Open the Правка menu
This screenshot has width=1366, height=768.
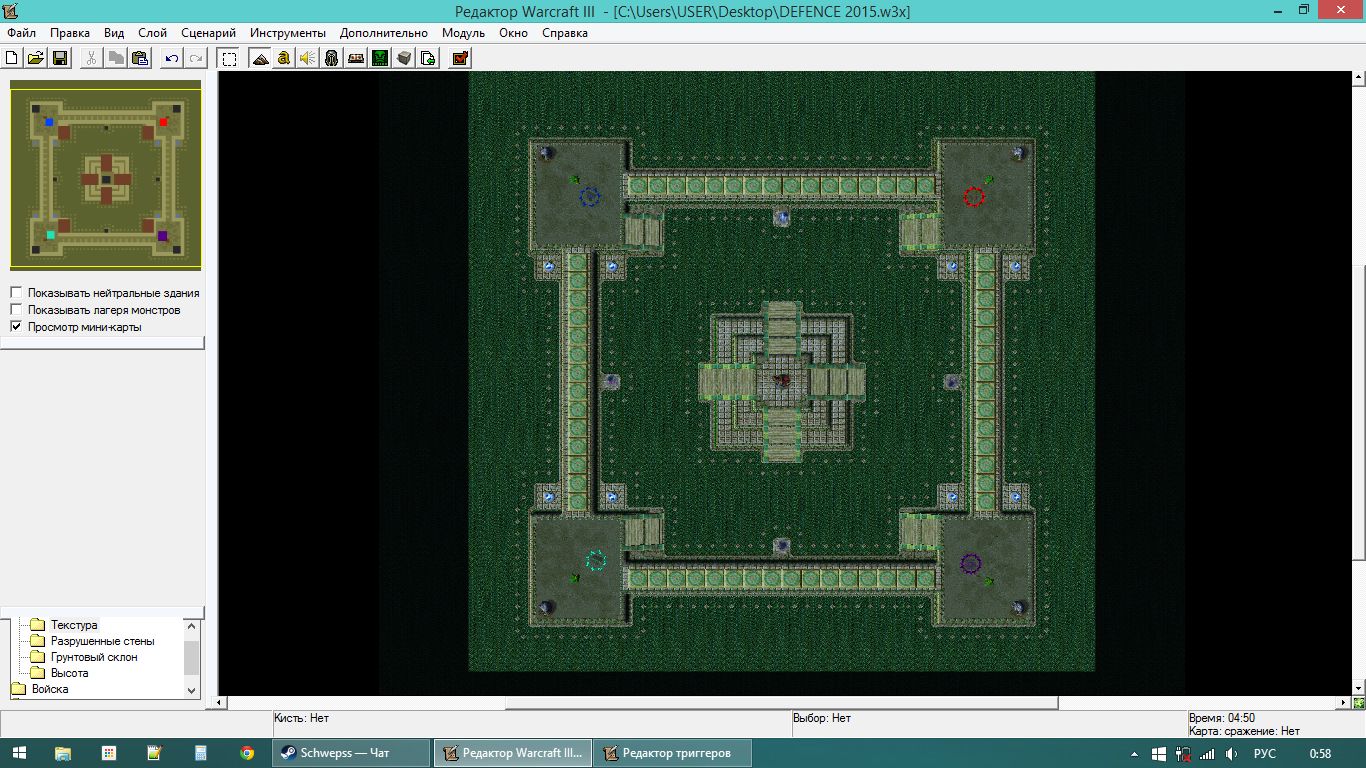point(70,33)
